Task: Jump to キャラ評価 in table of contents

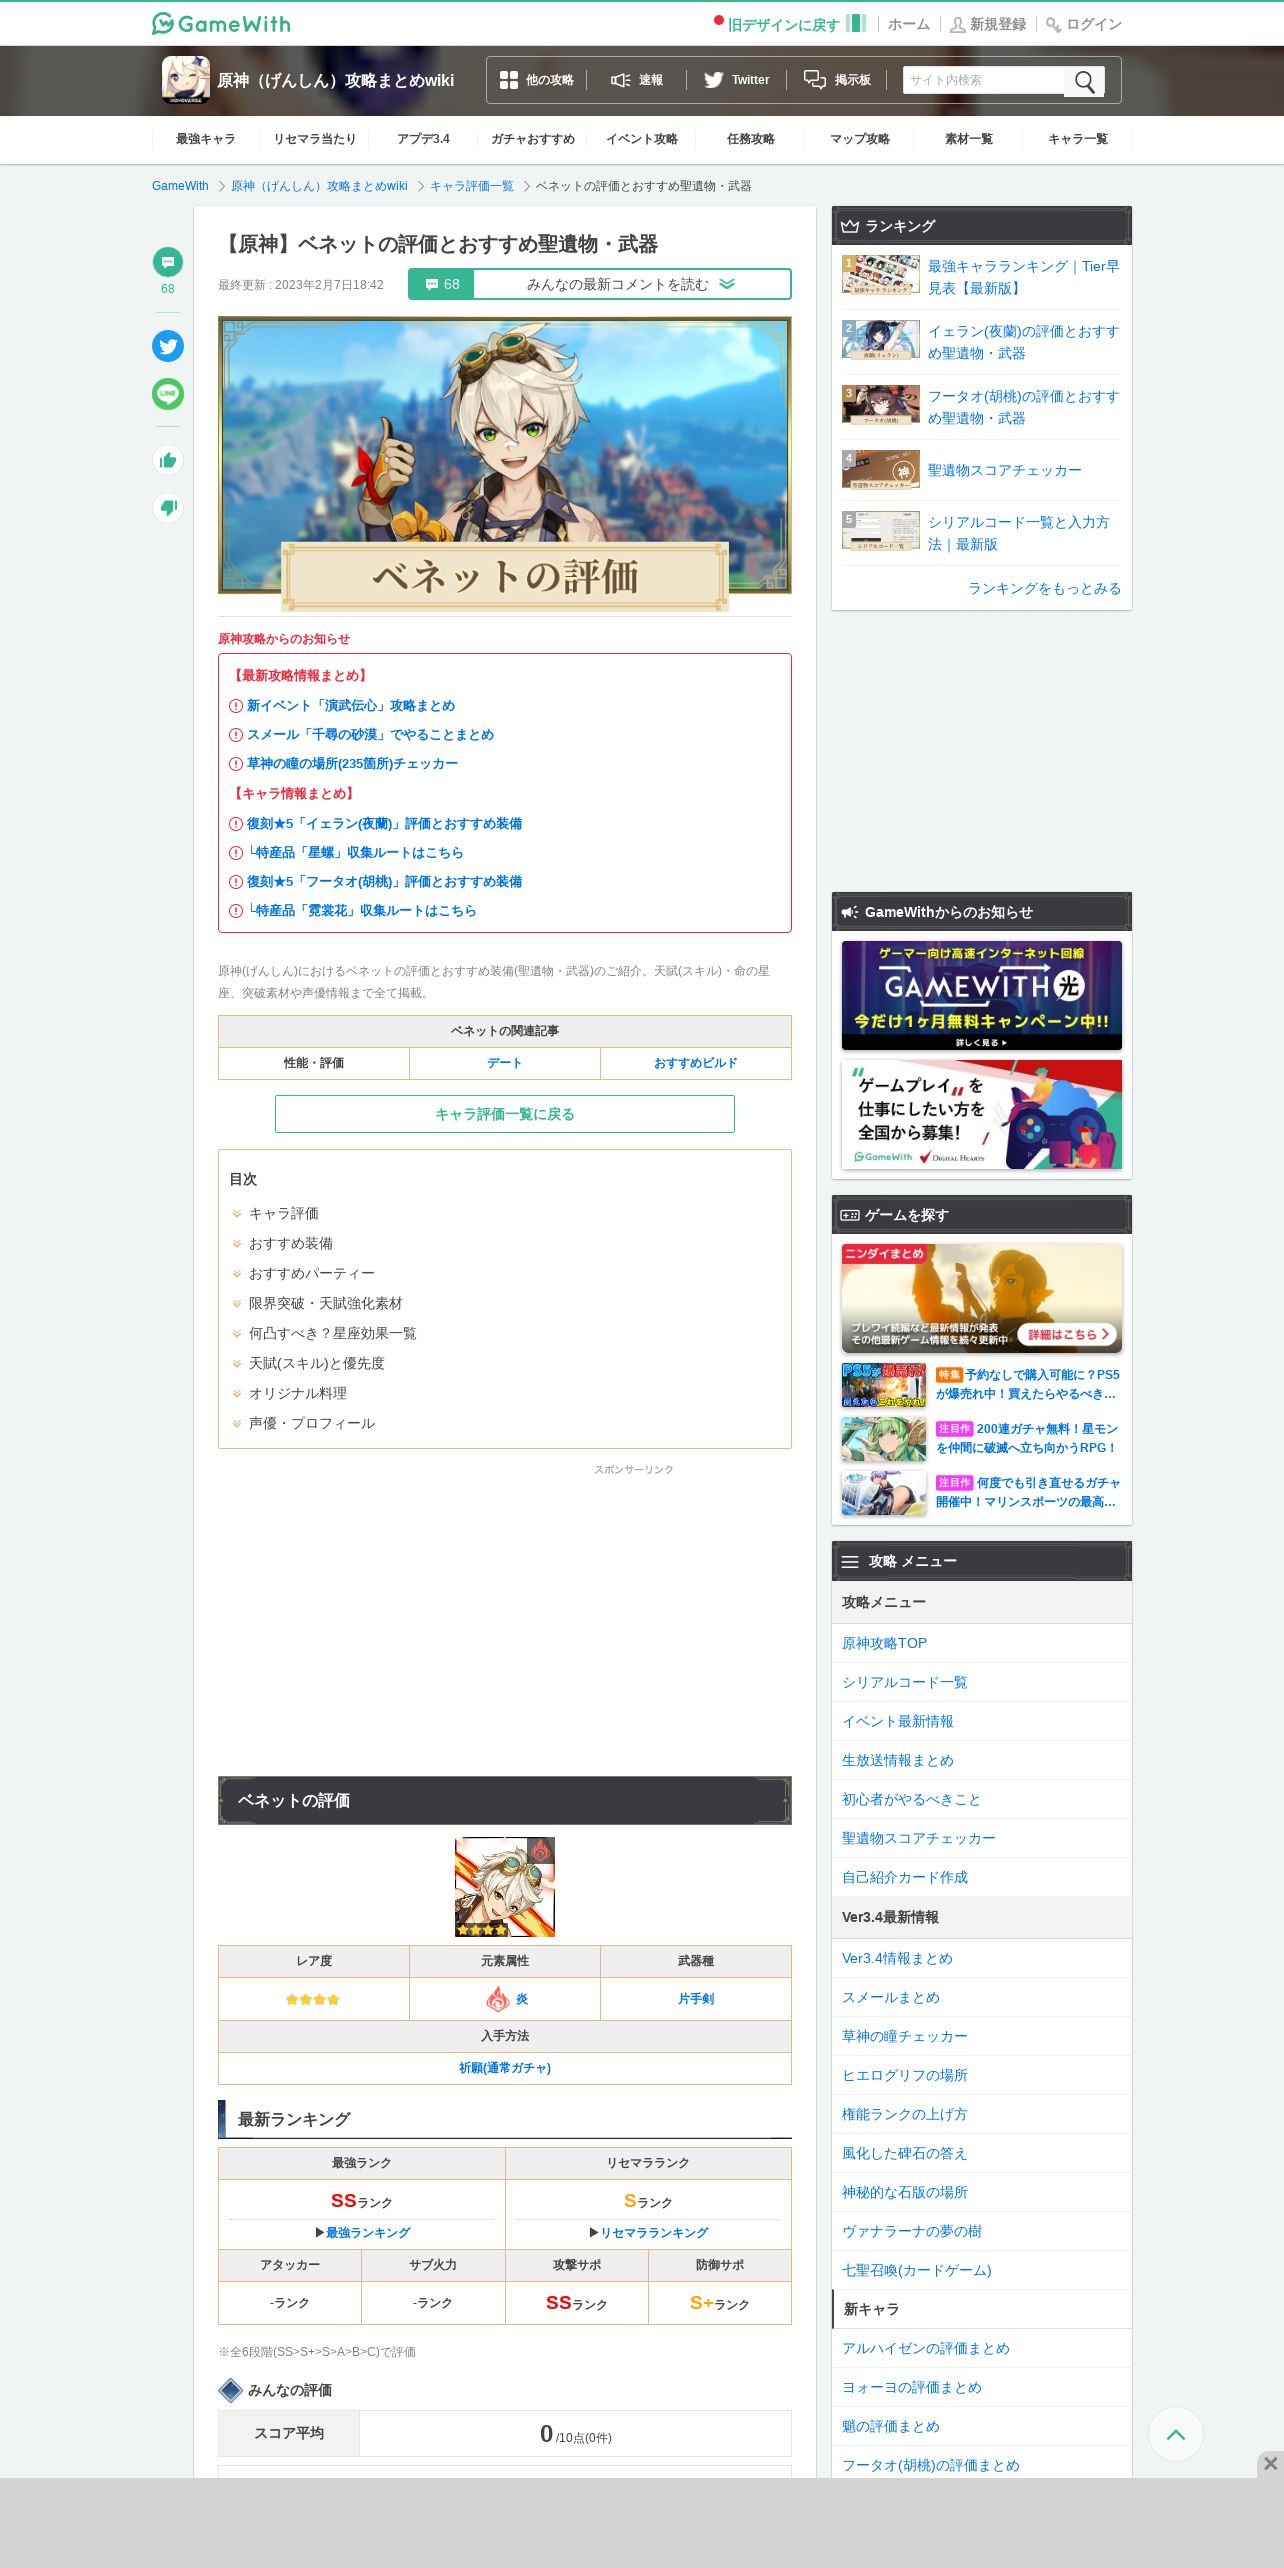Action: (x=284, y=1213)
